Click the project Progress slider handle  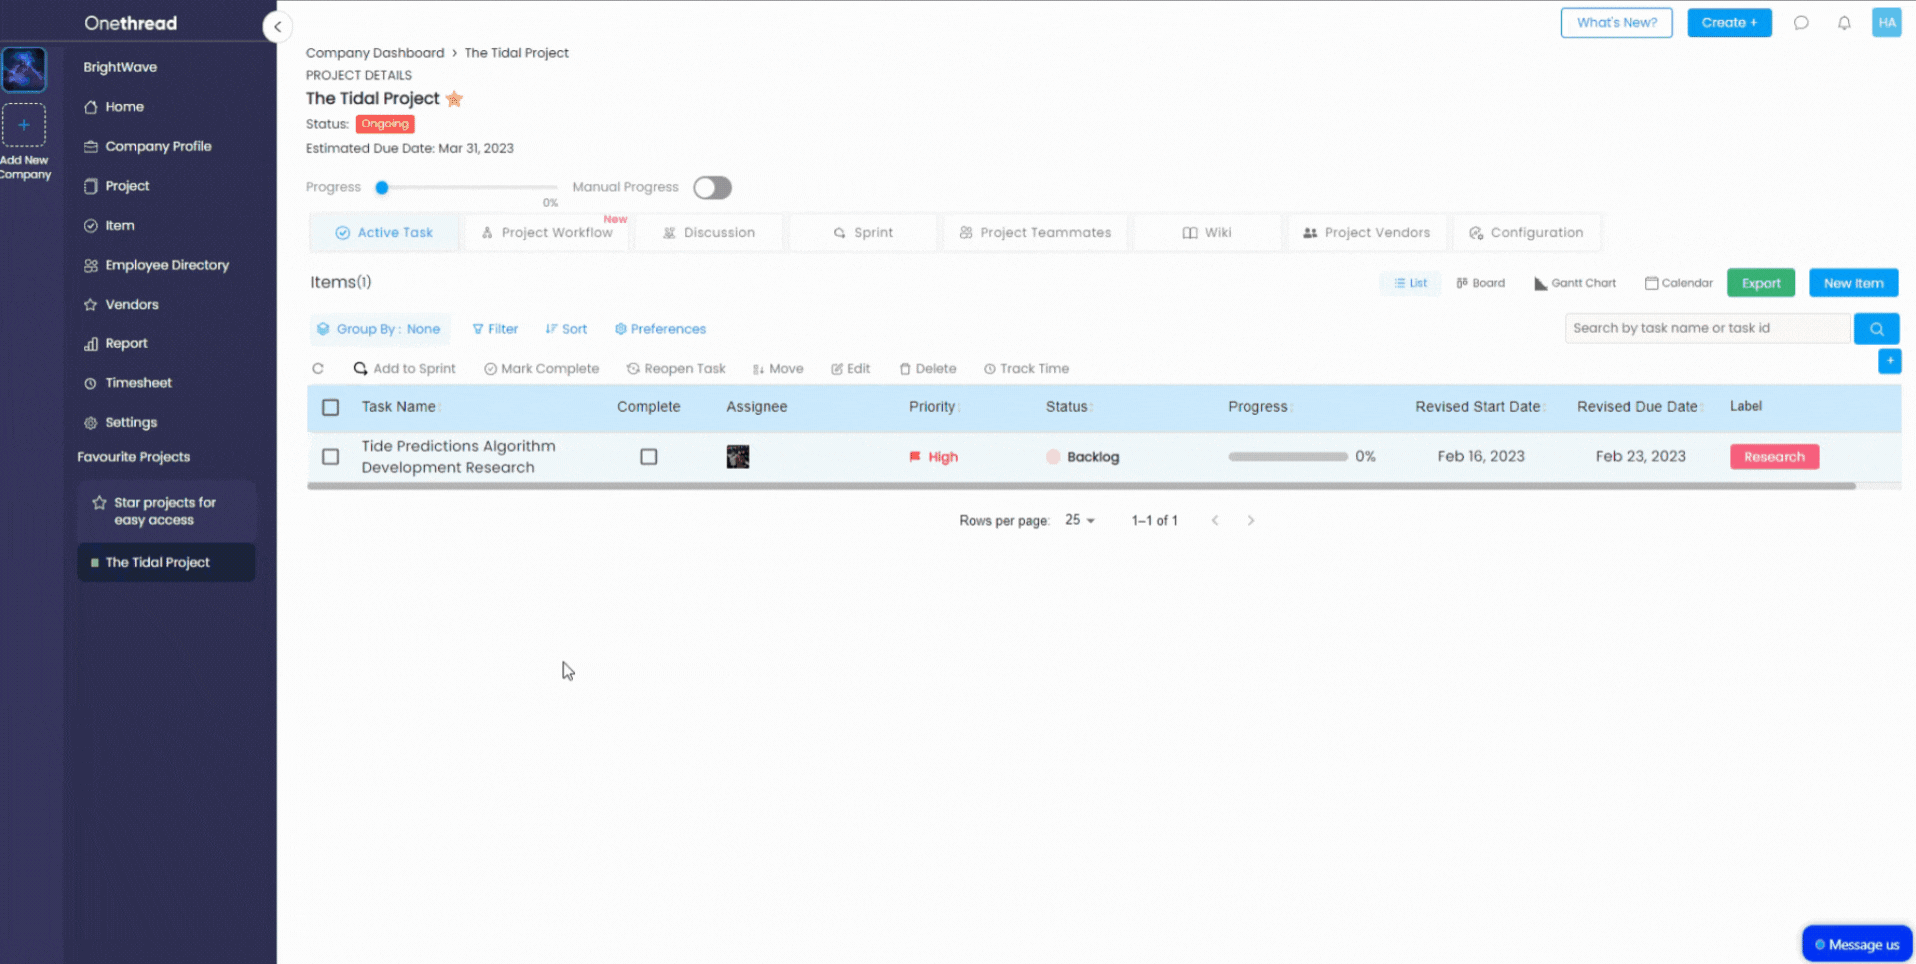[382, 188]
